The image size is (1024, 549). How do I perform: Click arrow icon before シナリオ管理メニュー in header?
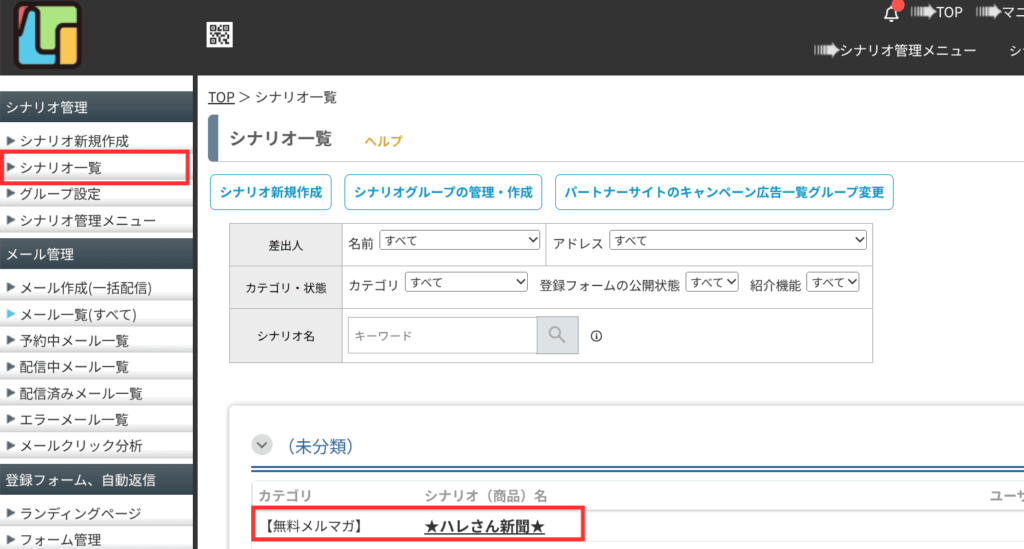tap(826, 50)
